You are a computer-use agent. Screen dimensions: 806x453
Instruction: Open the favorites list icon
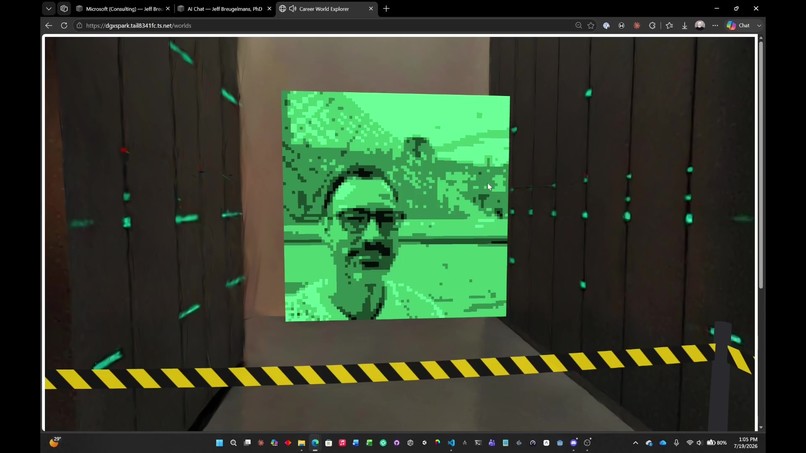[x=669, y=25]
